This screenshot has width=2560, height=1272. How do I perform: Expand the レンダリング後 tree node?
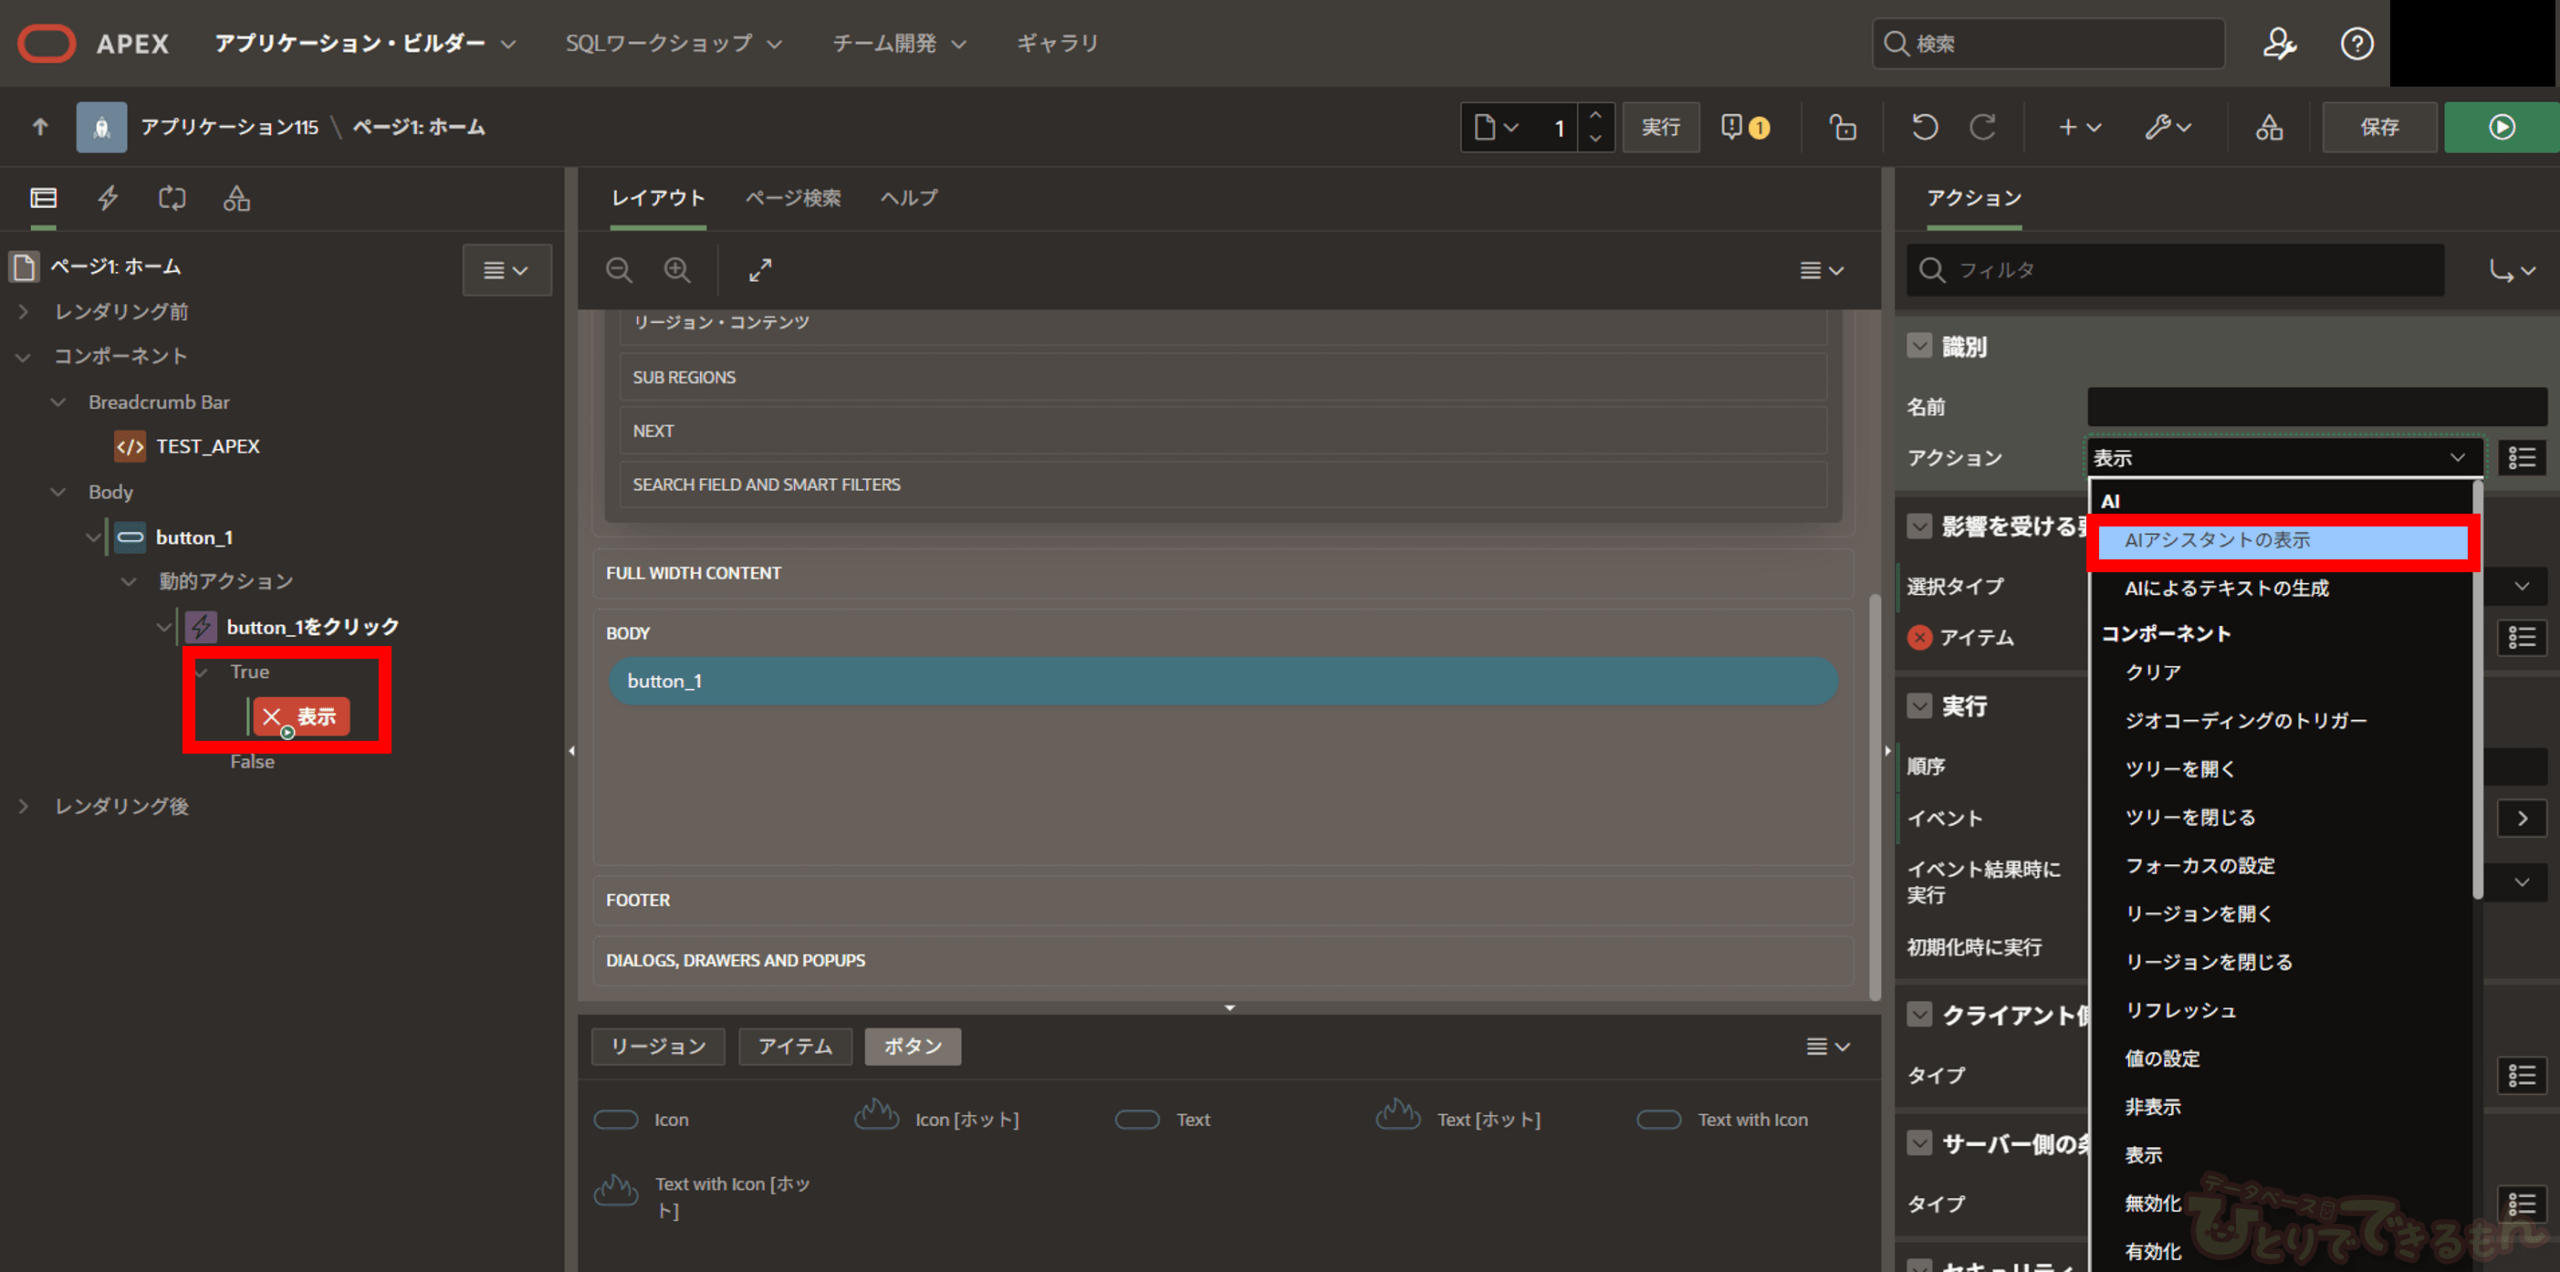(24, 806)
